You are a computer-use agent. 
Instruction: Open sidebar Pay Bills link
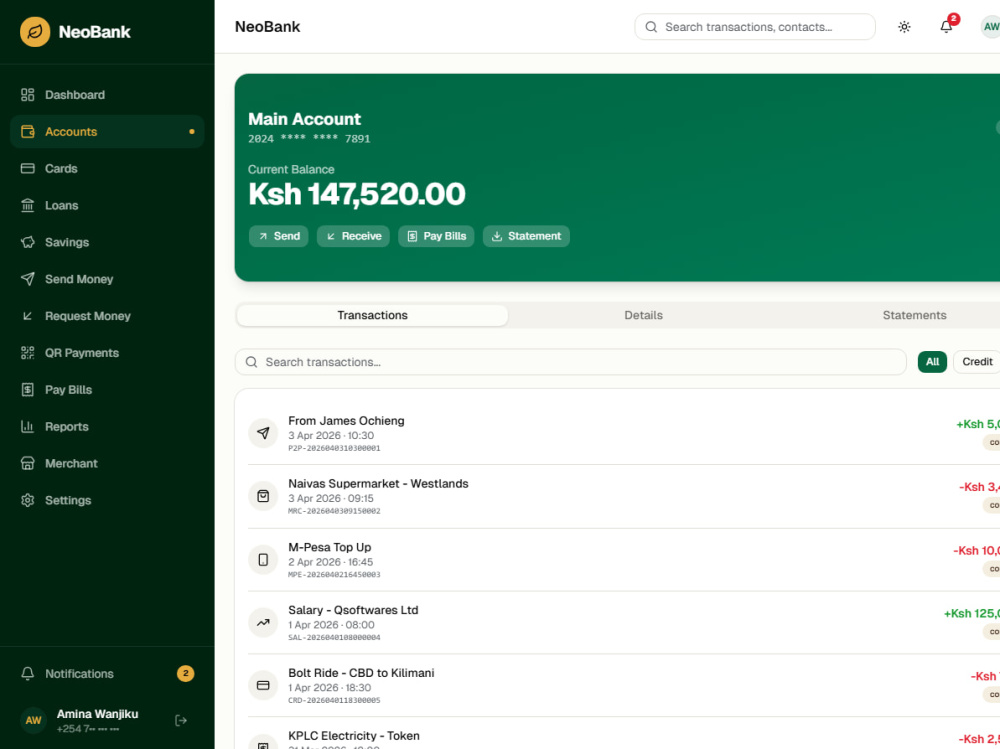107,390
